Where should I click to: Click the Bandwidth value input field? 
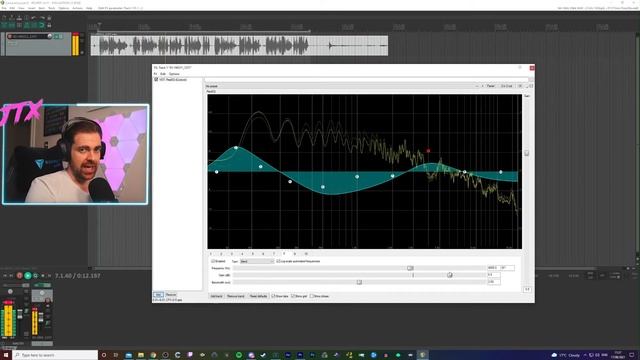493,282
